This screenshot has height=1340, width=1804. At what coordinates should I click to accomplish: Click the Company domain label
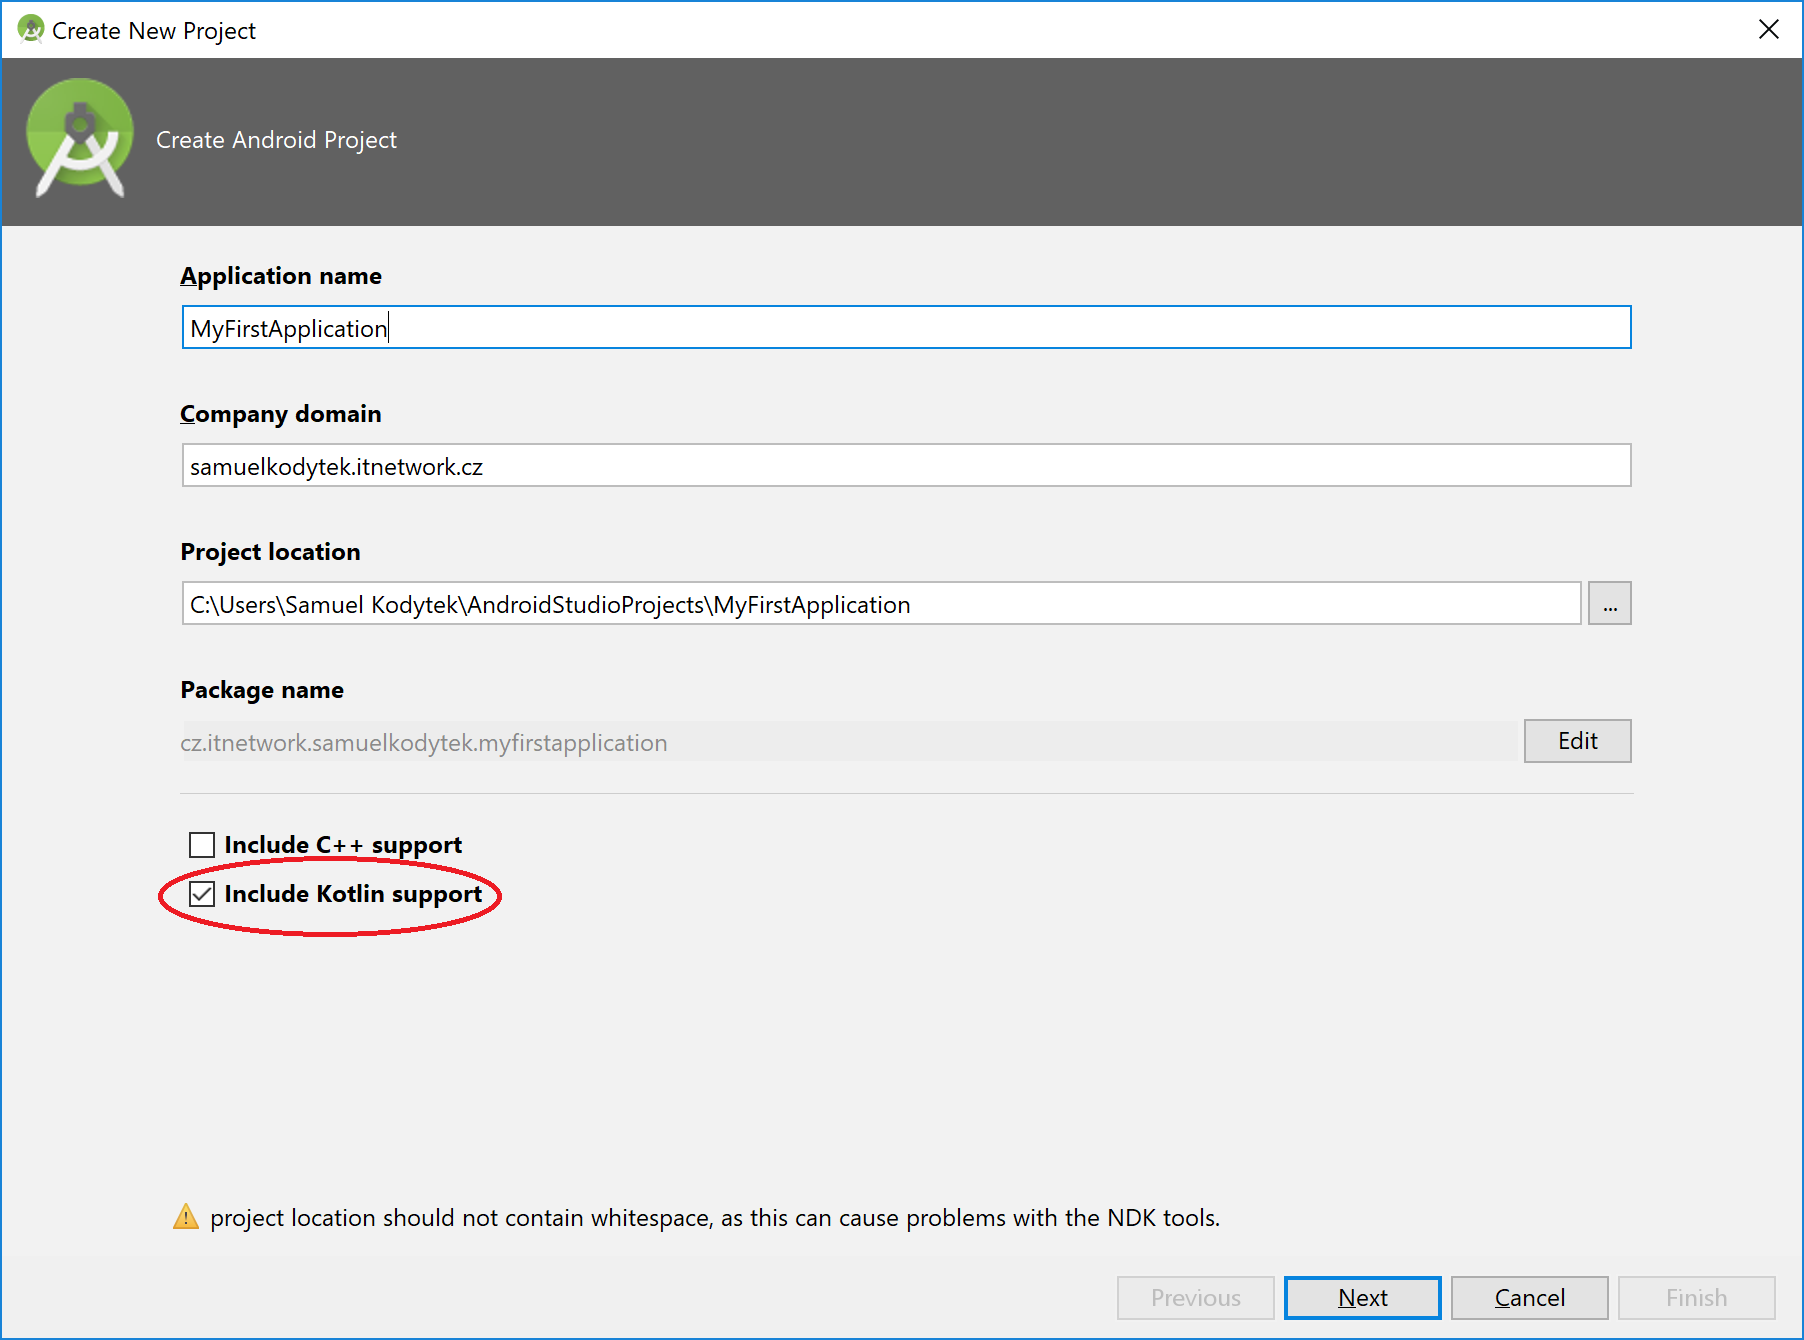coord(281,414)
